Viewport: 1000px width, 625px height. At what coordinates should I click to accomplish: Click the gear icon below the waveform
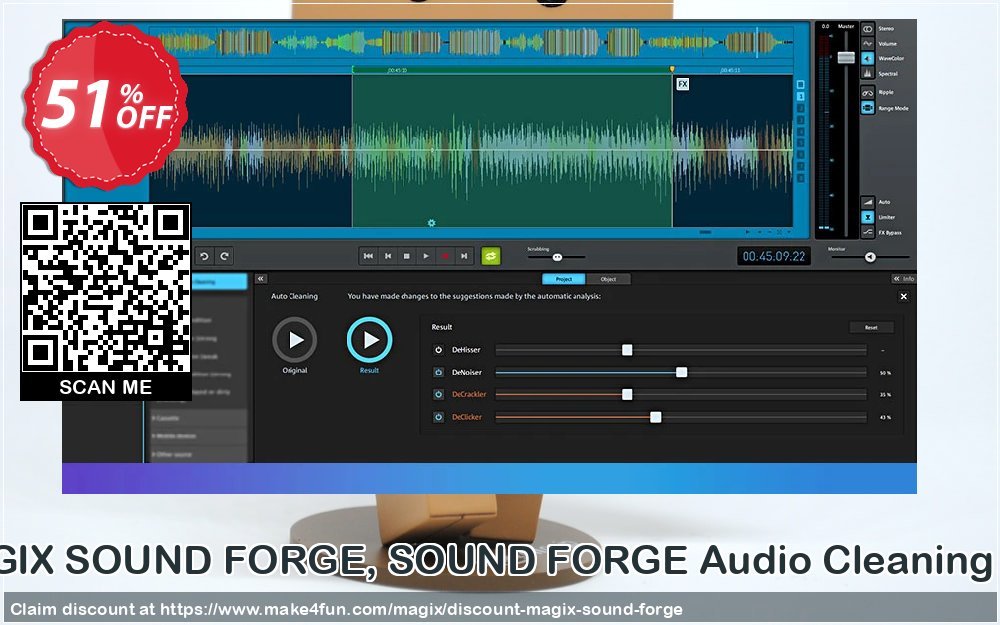point(431,223)
